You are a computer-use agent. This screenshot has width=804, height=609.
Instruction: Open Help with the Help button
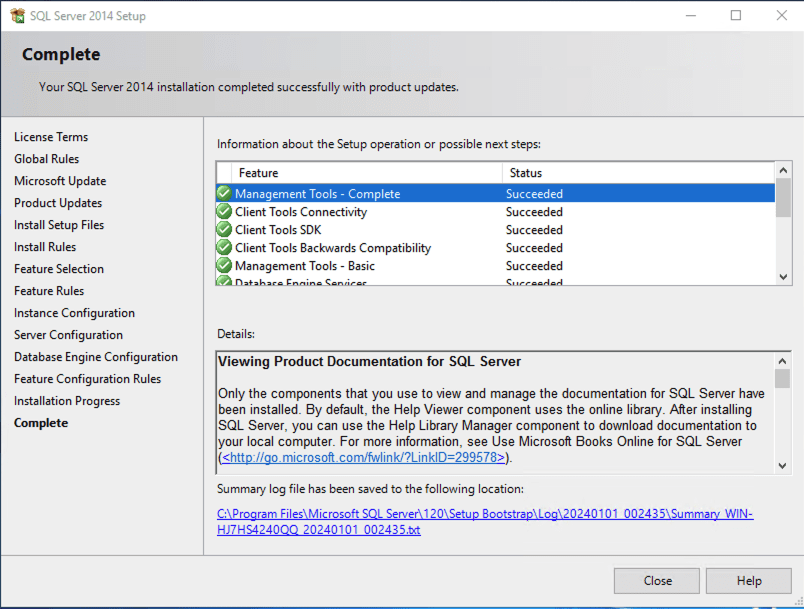[748, 581]
